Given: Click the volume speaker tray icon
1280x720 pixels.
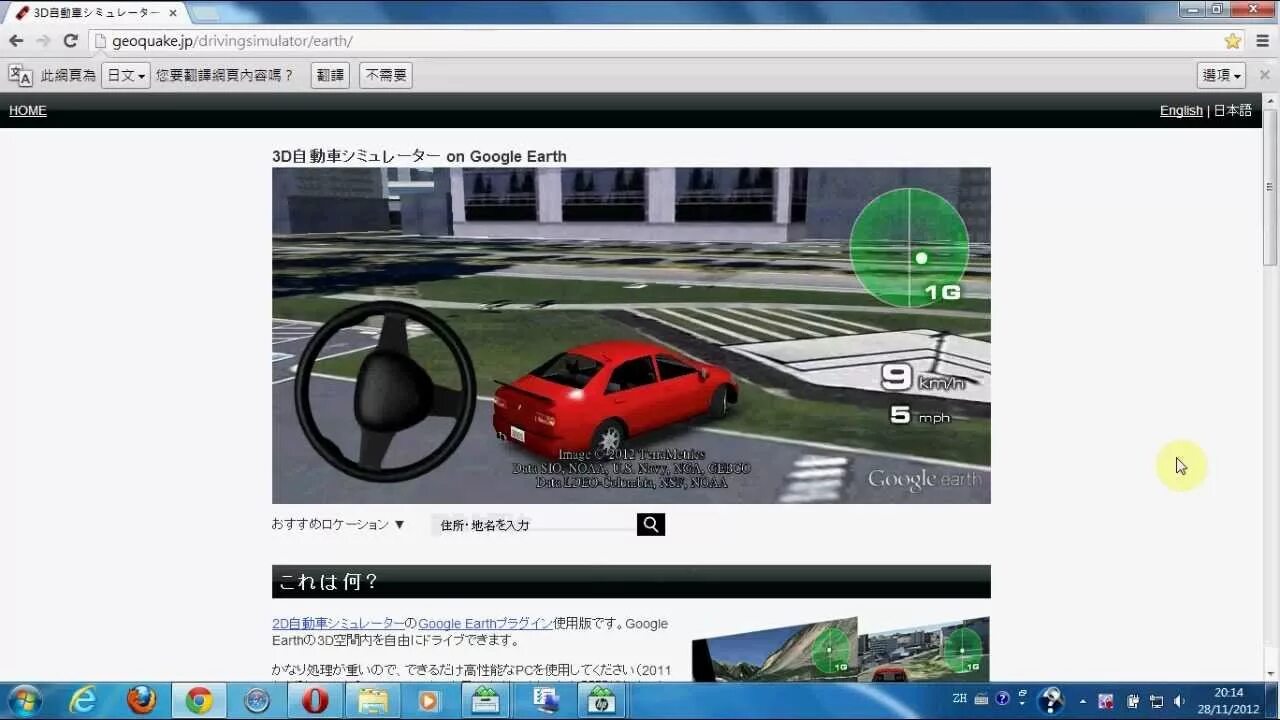Looking at the screenshot, I should click(1180, 701).
